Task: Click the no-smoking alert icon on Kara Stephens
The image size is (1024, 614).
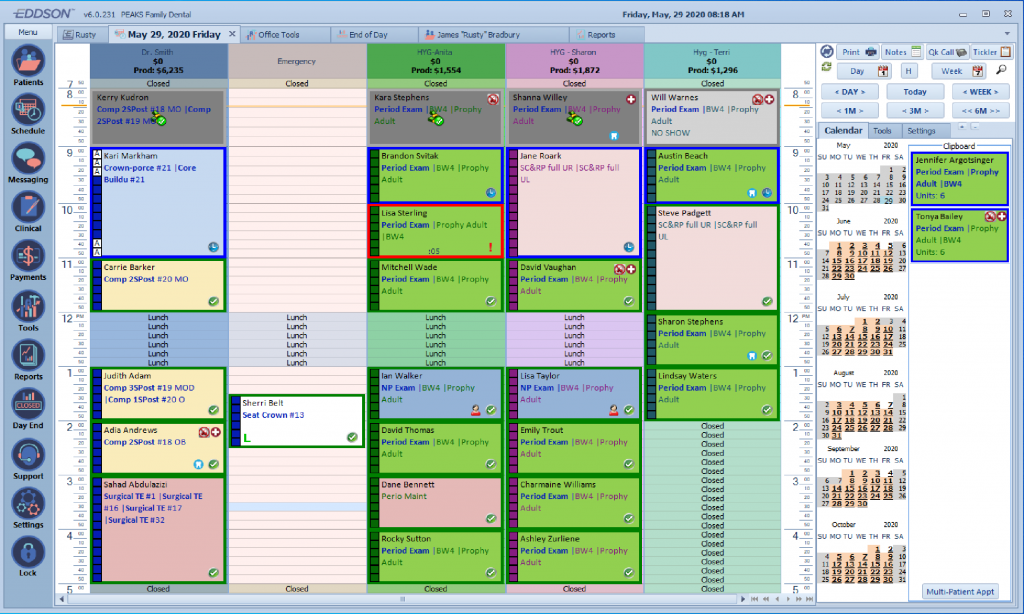Action: (492, 99)
